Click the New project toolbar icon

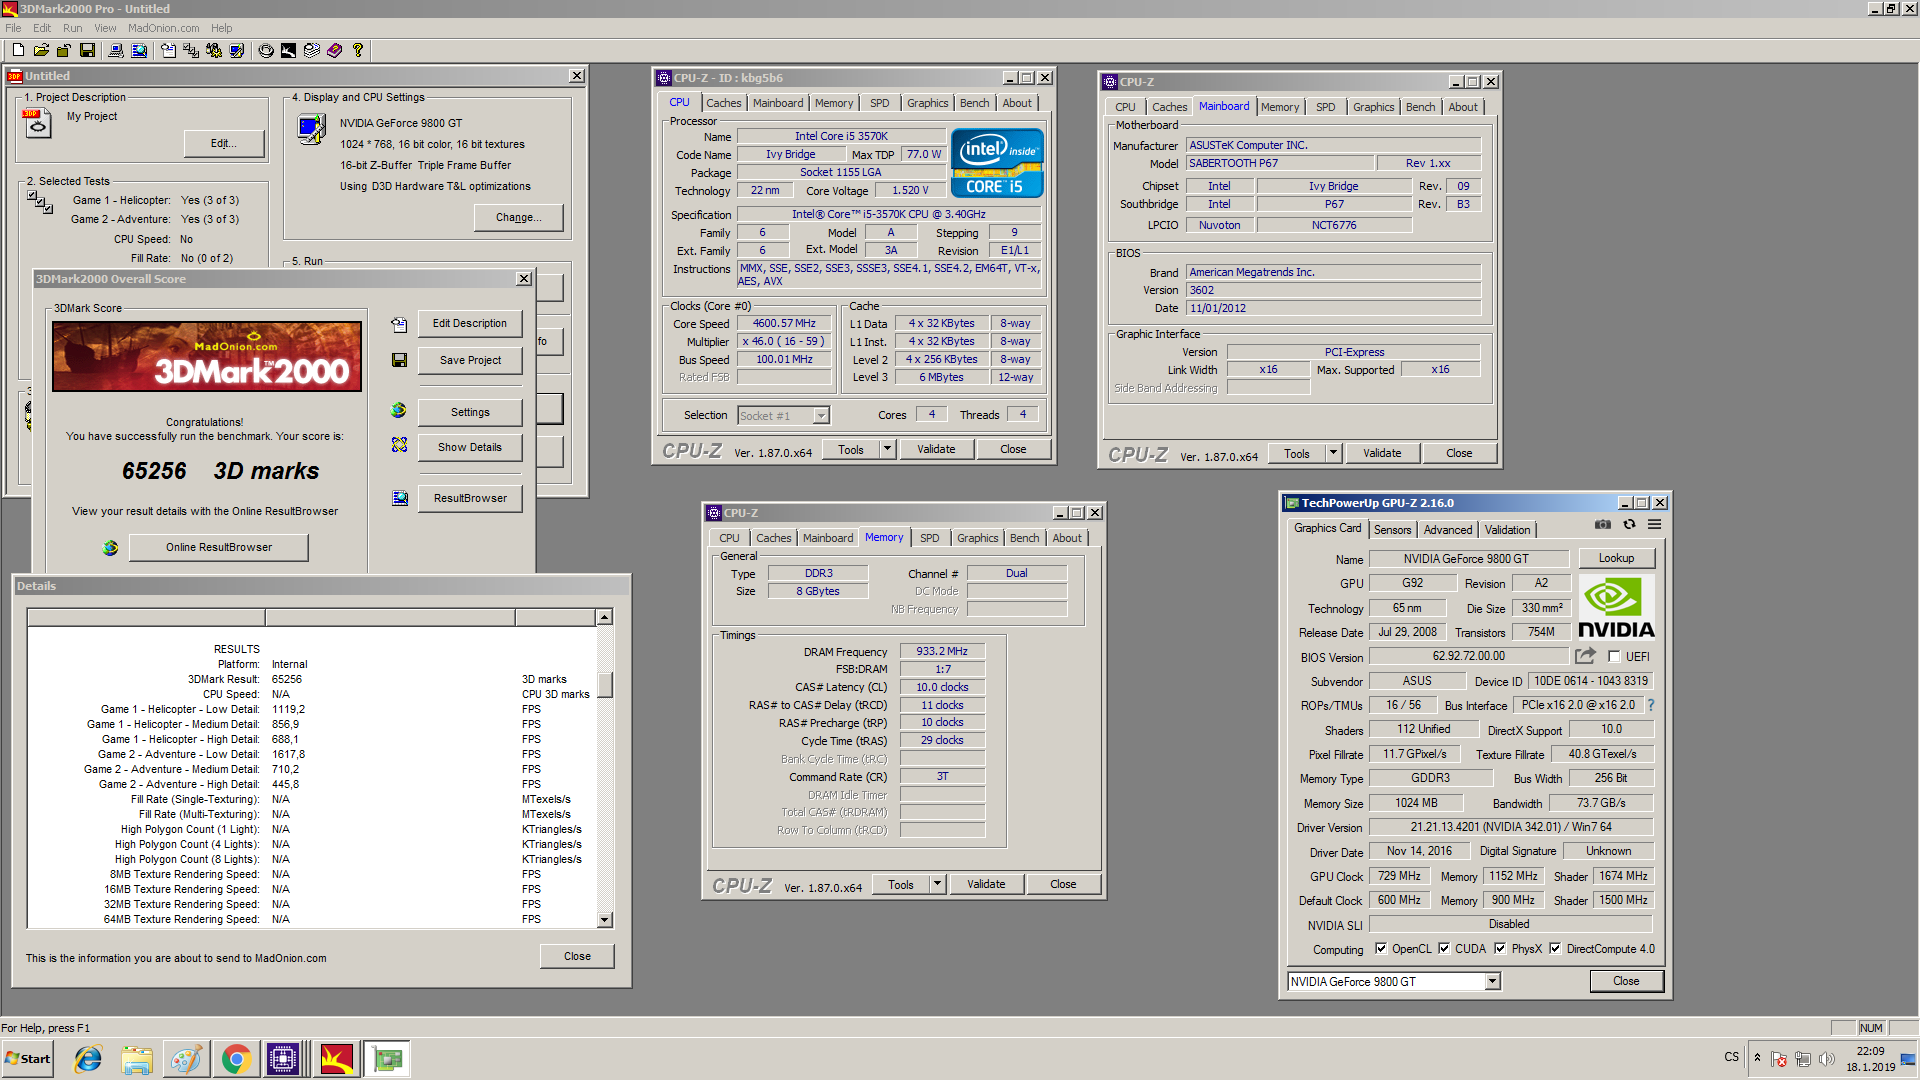(x=18, y=50)
